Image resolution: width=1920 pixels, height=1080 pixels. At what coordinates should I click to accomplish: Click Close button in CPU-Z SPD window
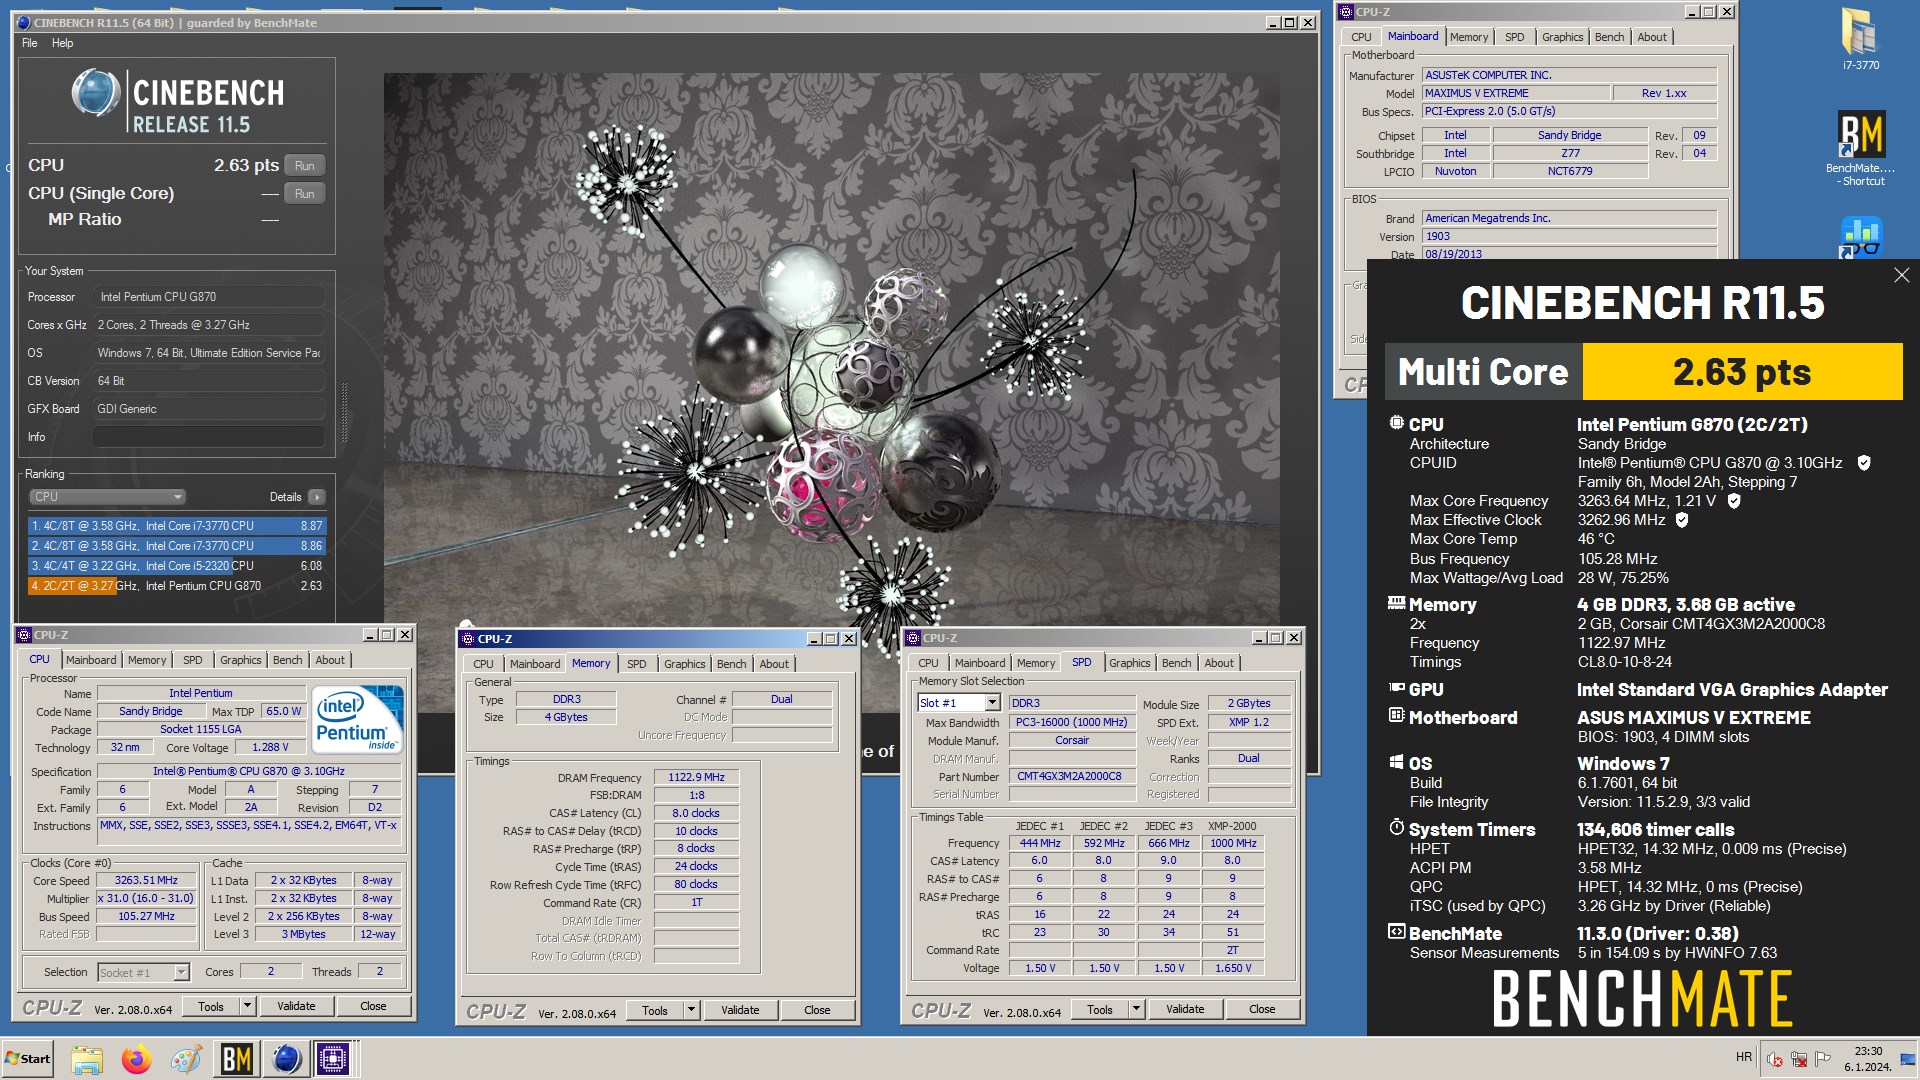point(1262,1009)
